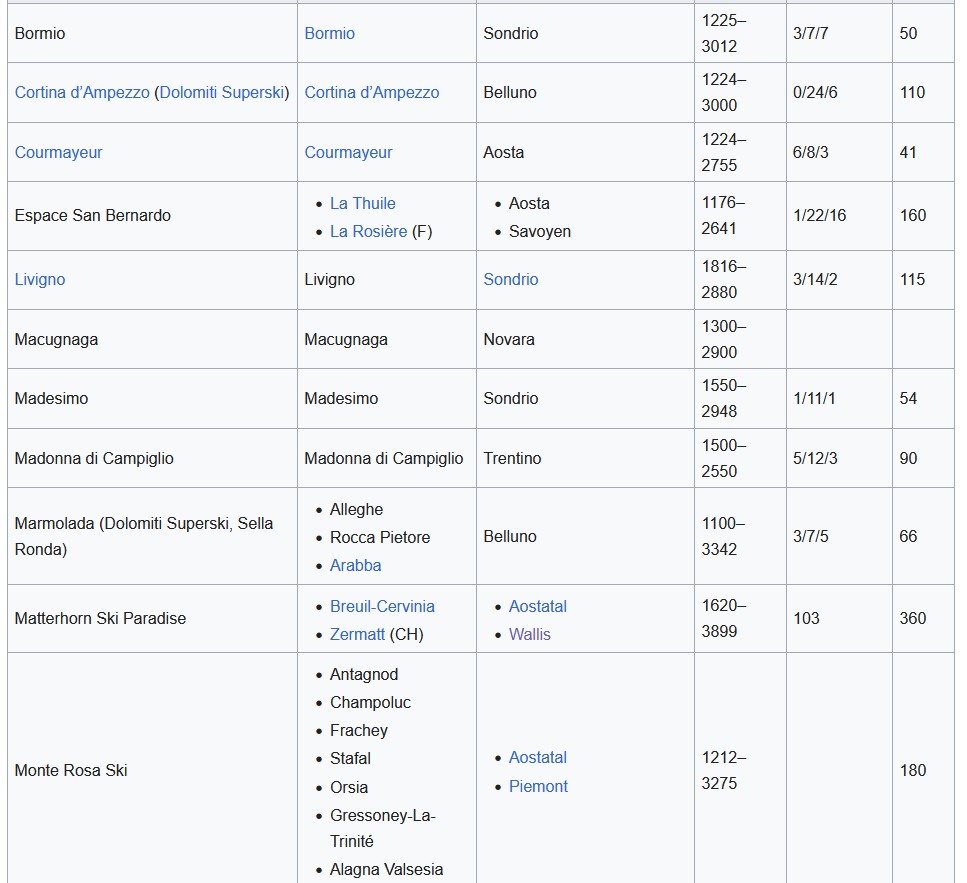The image size is (967, 883).
Task: Follow the La Thuile link
Action: [363, 203]
